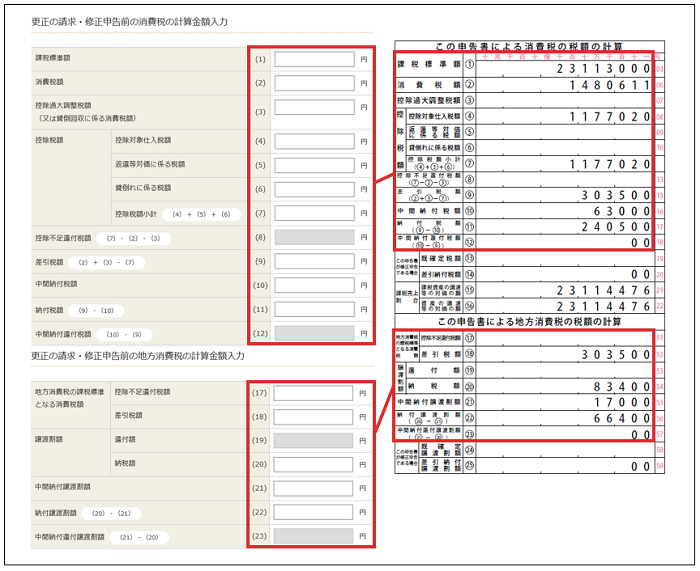Select the 控除不足還付税額 (17) input field
700x571 pixels.
tap(314, 393)
